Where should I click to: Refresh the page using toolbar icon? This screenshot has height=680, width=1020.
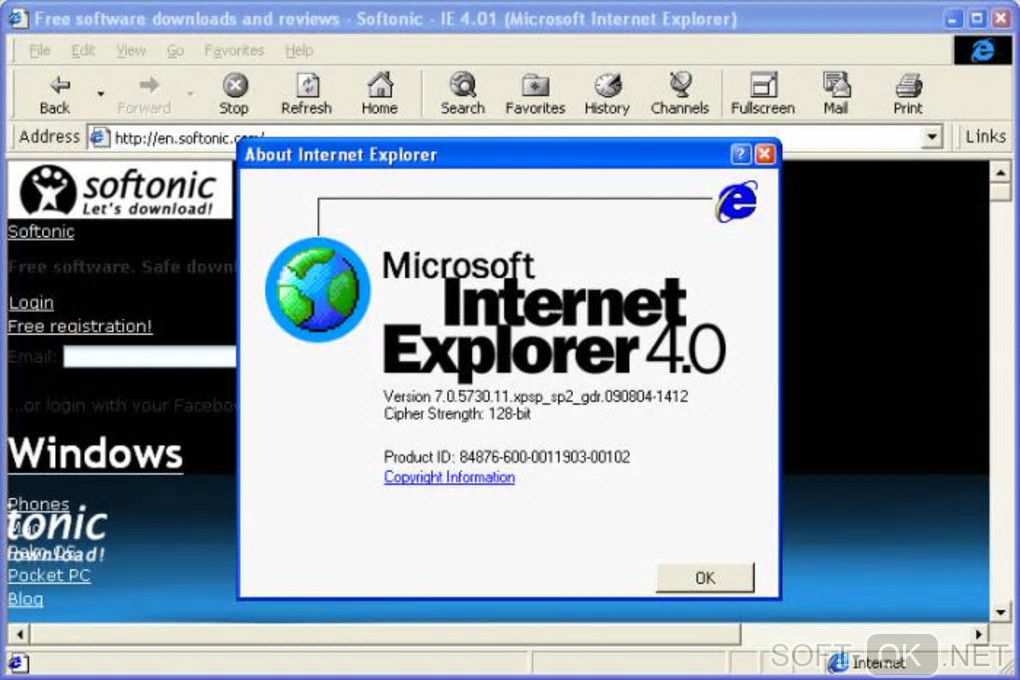[x=307, y=85]
